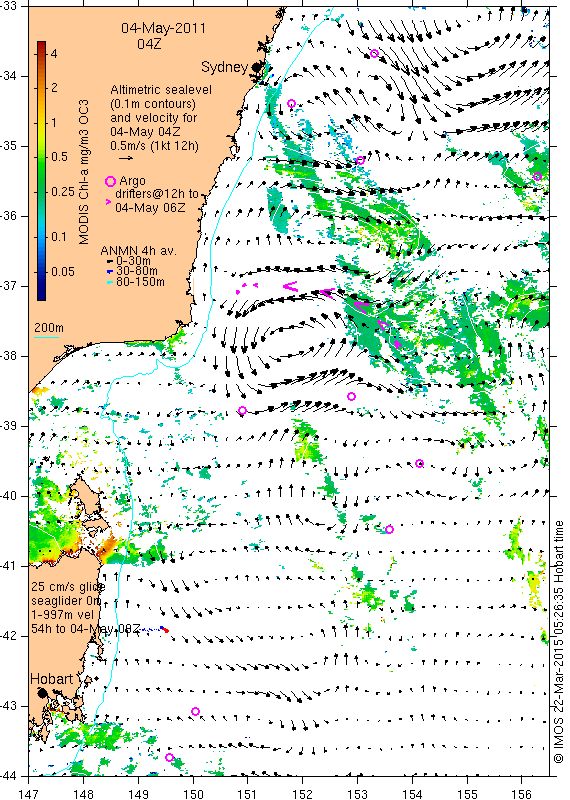Viewport: 570px width, 800px height.
Task: Select Argo float circle near 43.1S 150E
Action: [195, 711]
